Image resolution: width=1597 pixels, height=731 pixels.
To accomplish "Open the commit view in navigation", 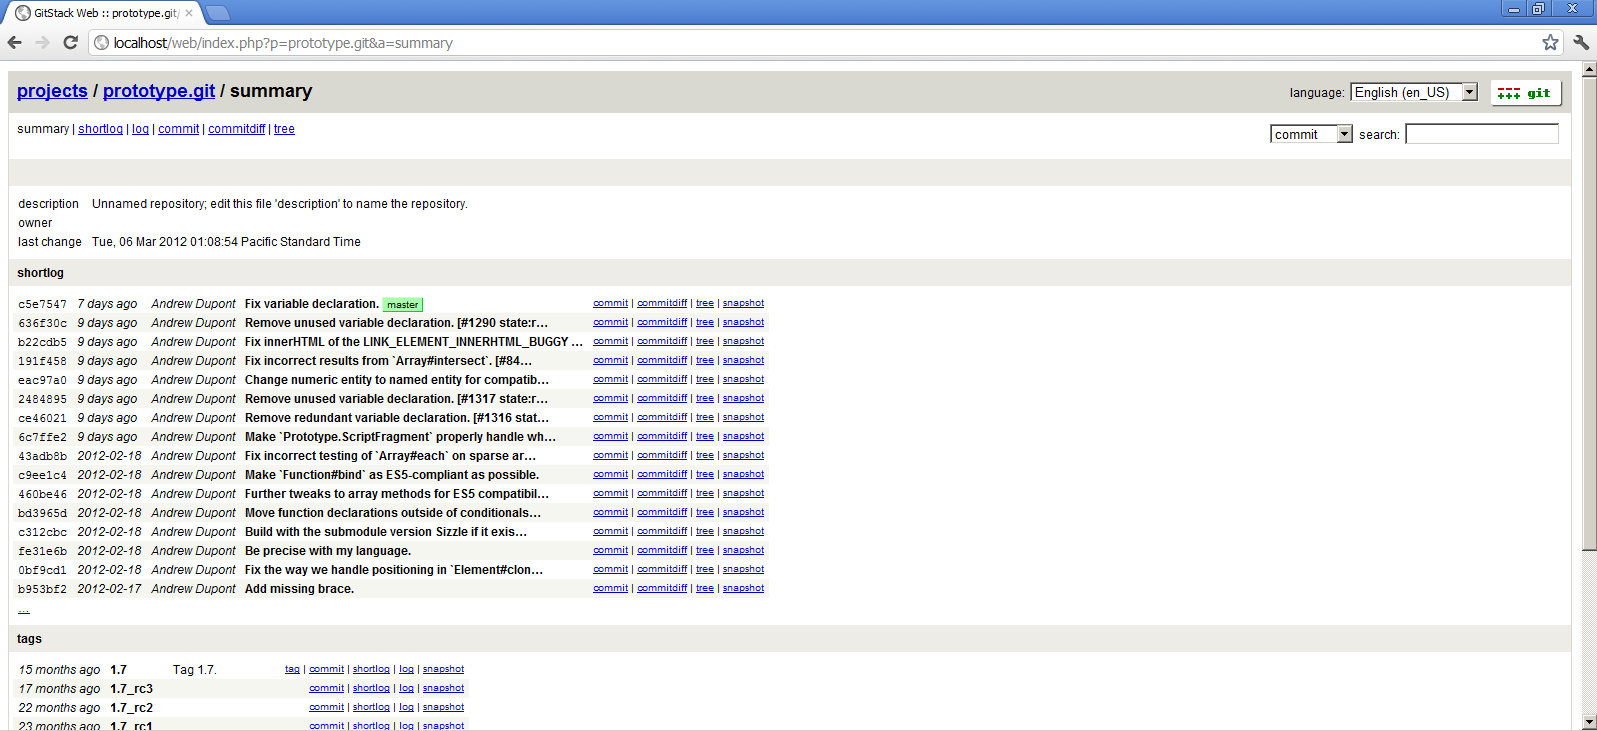I will click(178, 129).
